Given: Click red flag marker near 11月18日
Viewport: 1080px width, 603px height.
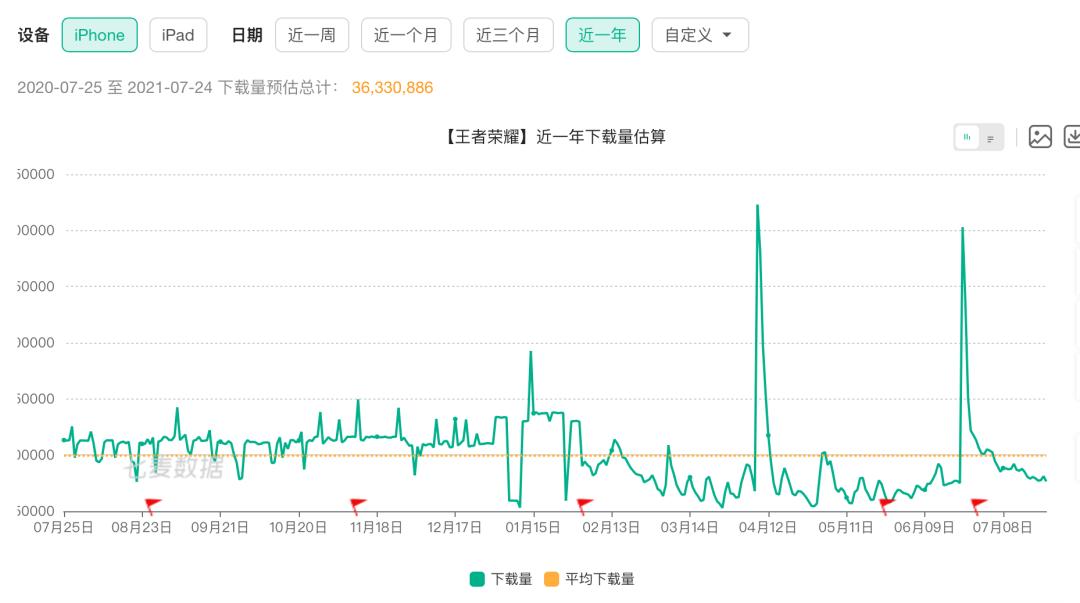Looking at the screenshot, I should (x=357, y=505).
